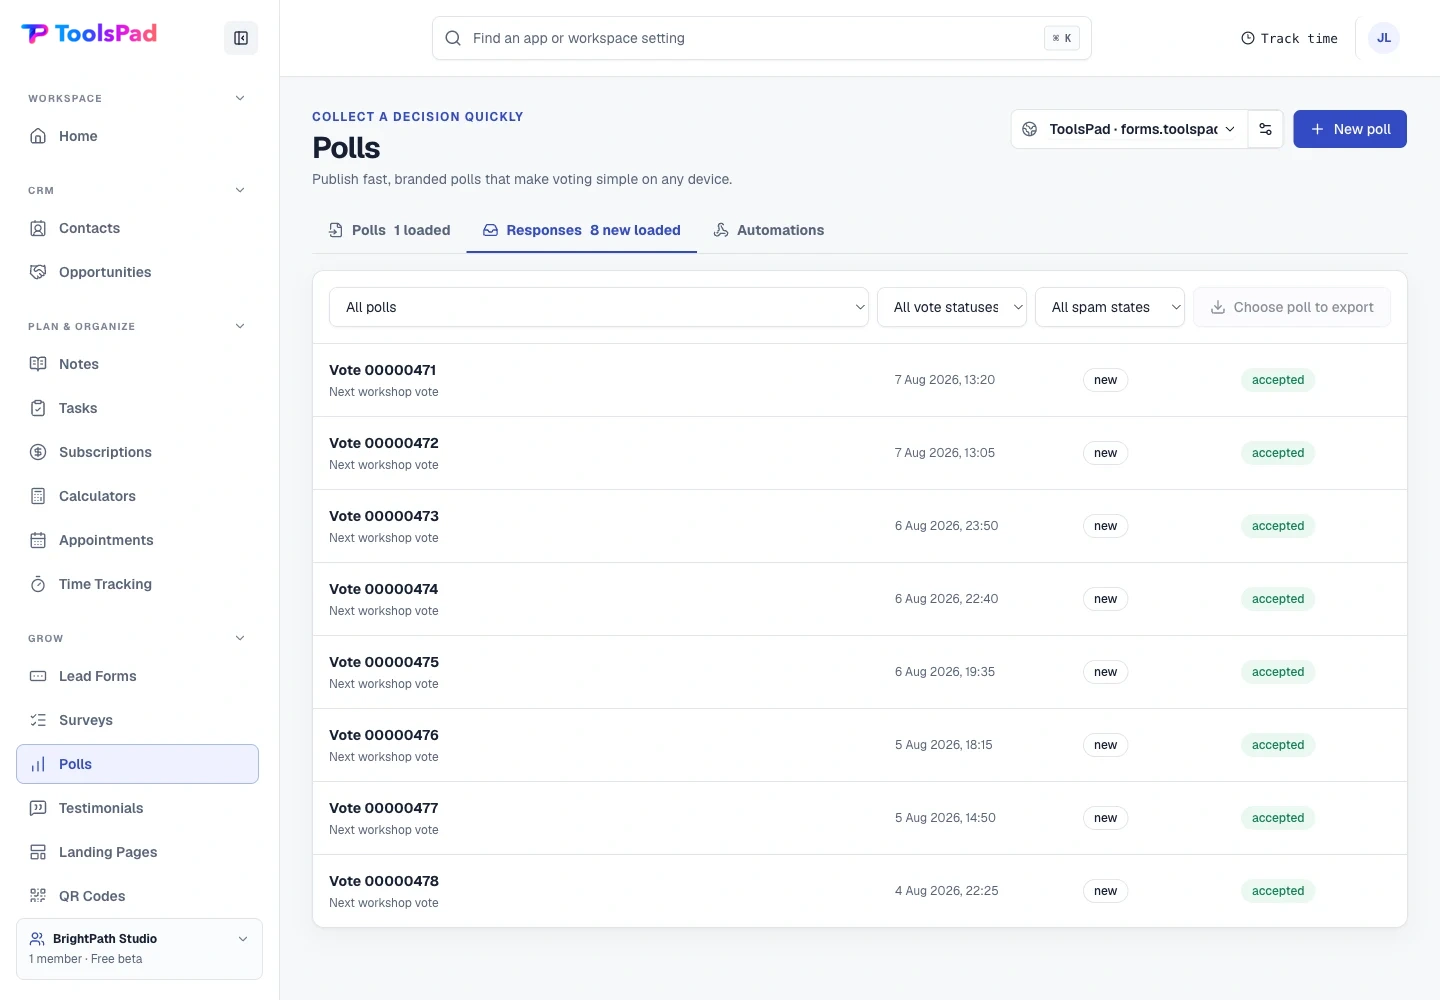Click the Testimonials speech icon

[38, 808]
